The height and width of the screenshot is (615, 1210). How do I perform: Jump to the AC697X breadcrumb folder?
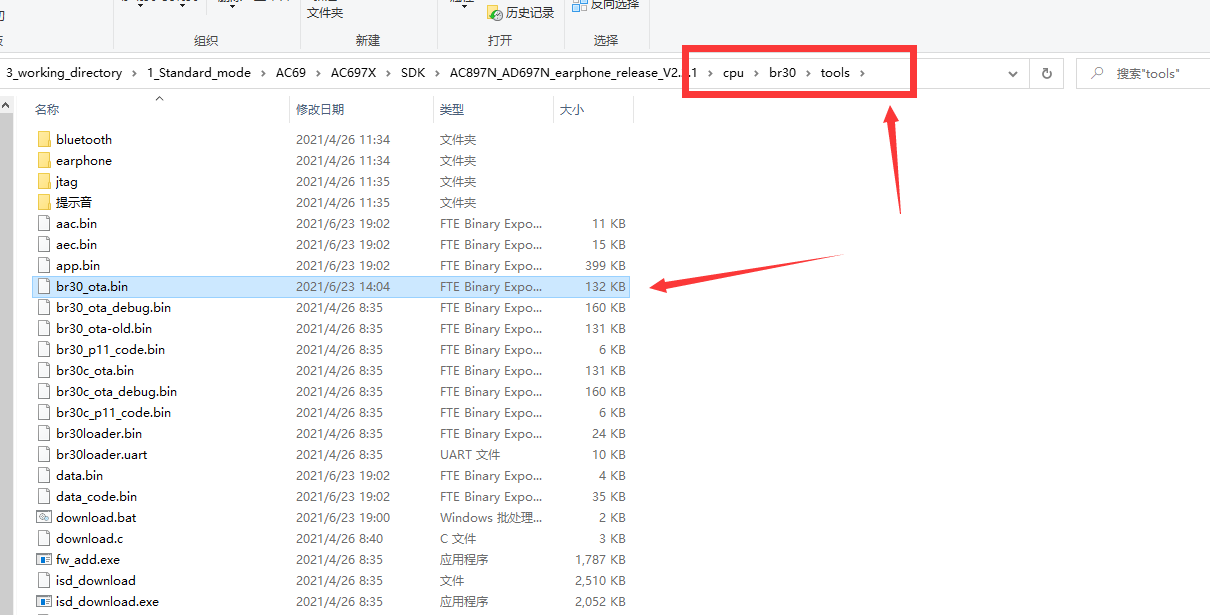tap(354, 73)
